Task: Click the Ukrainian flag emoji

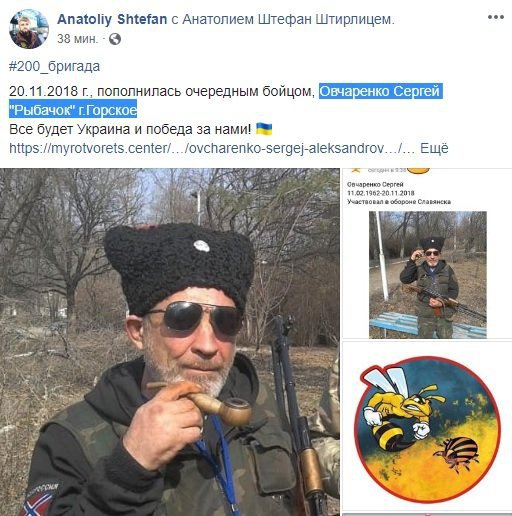Action: click(x=264, y=129)
